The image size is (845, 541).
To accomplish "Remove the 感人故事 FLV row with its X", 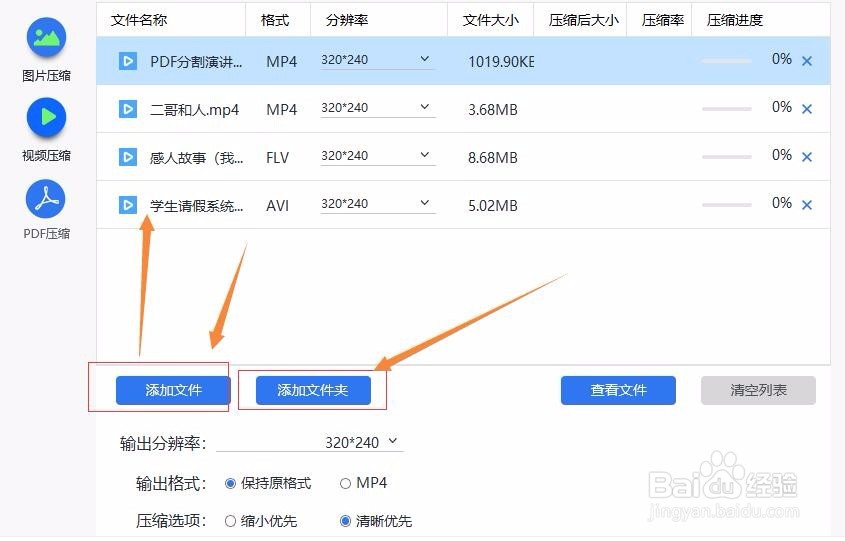I will [807, 157].
